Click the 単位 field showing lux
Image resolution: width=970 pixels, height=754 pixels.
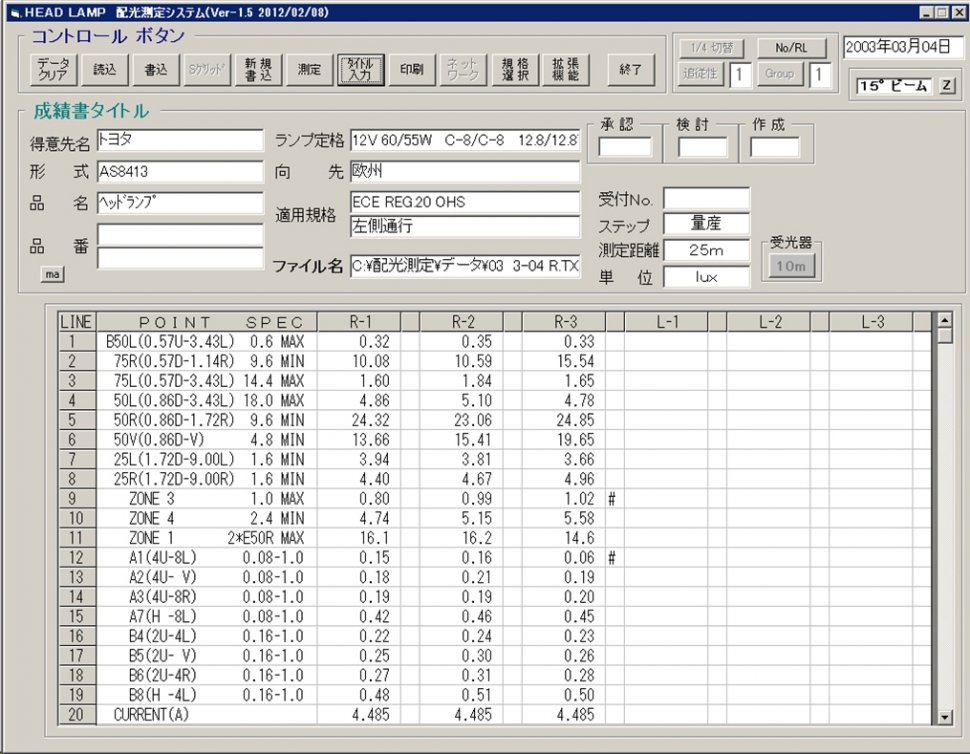tap(706, 277)
